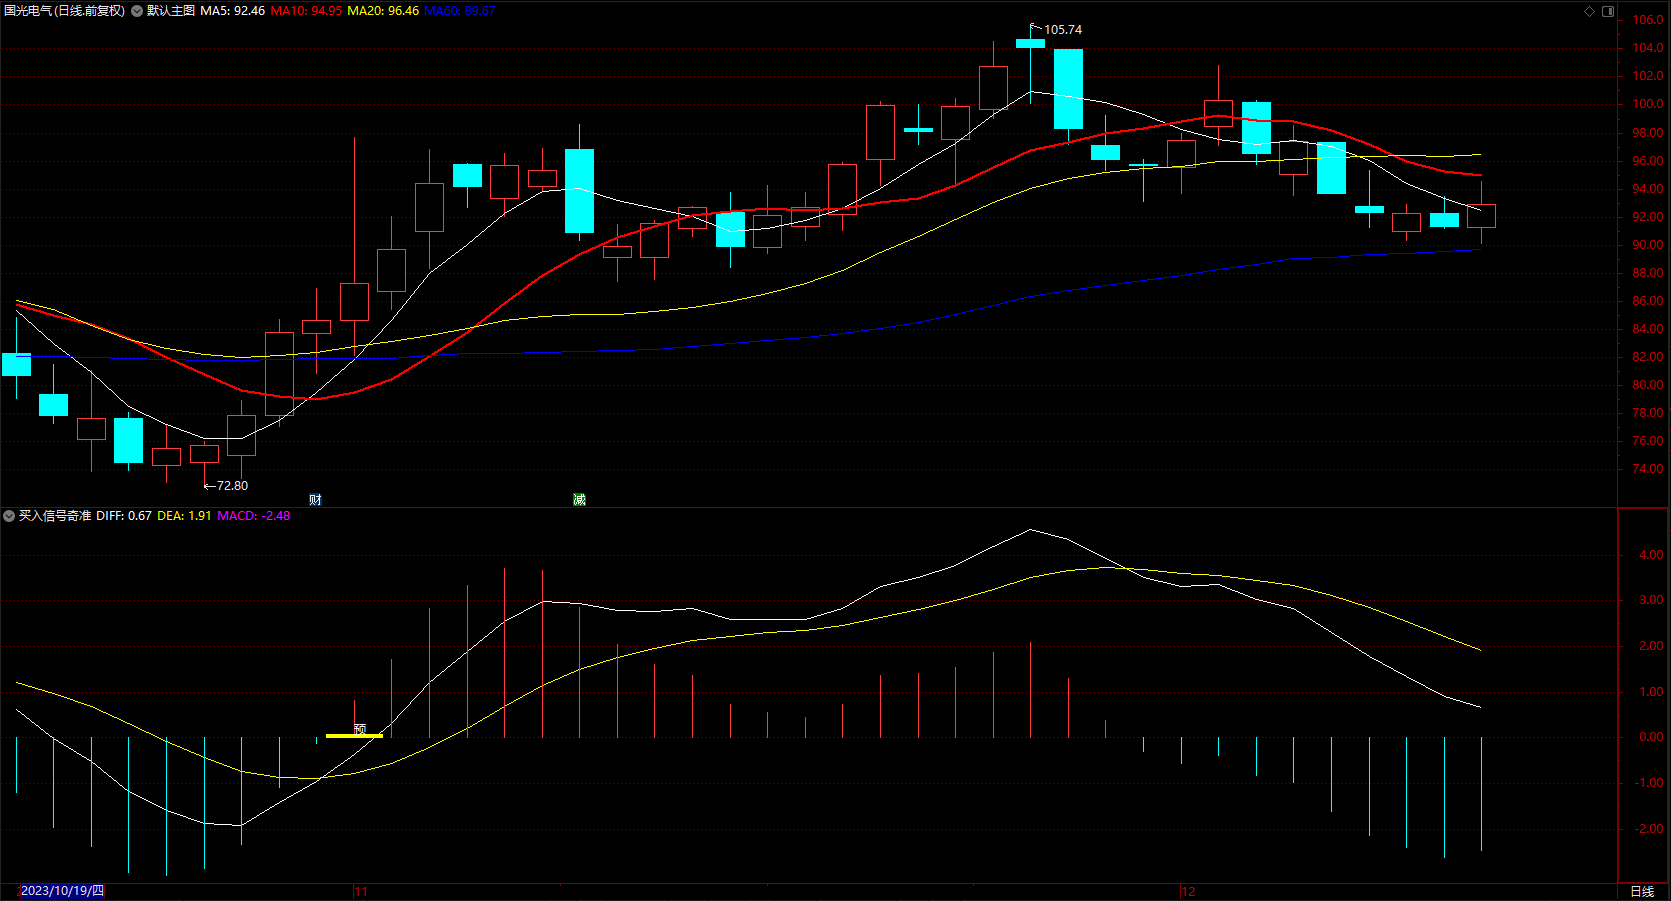
Task: Click the 90.00 price axis label
Action: [x=1648, y=245]
